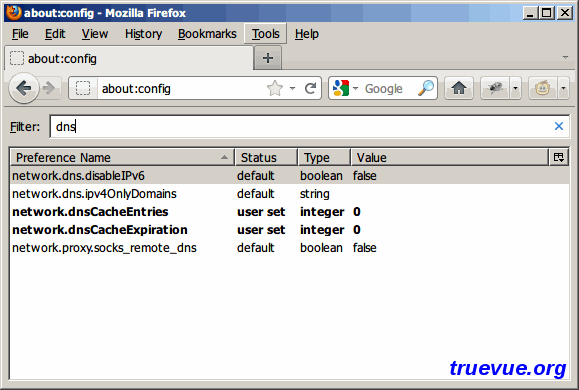Click the Forward arrow button
Viewport: 579px width, 390px height.
coord(49,88)
